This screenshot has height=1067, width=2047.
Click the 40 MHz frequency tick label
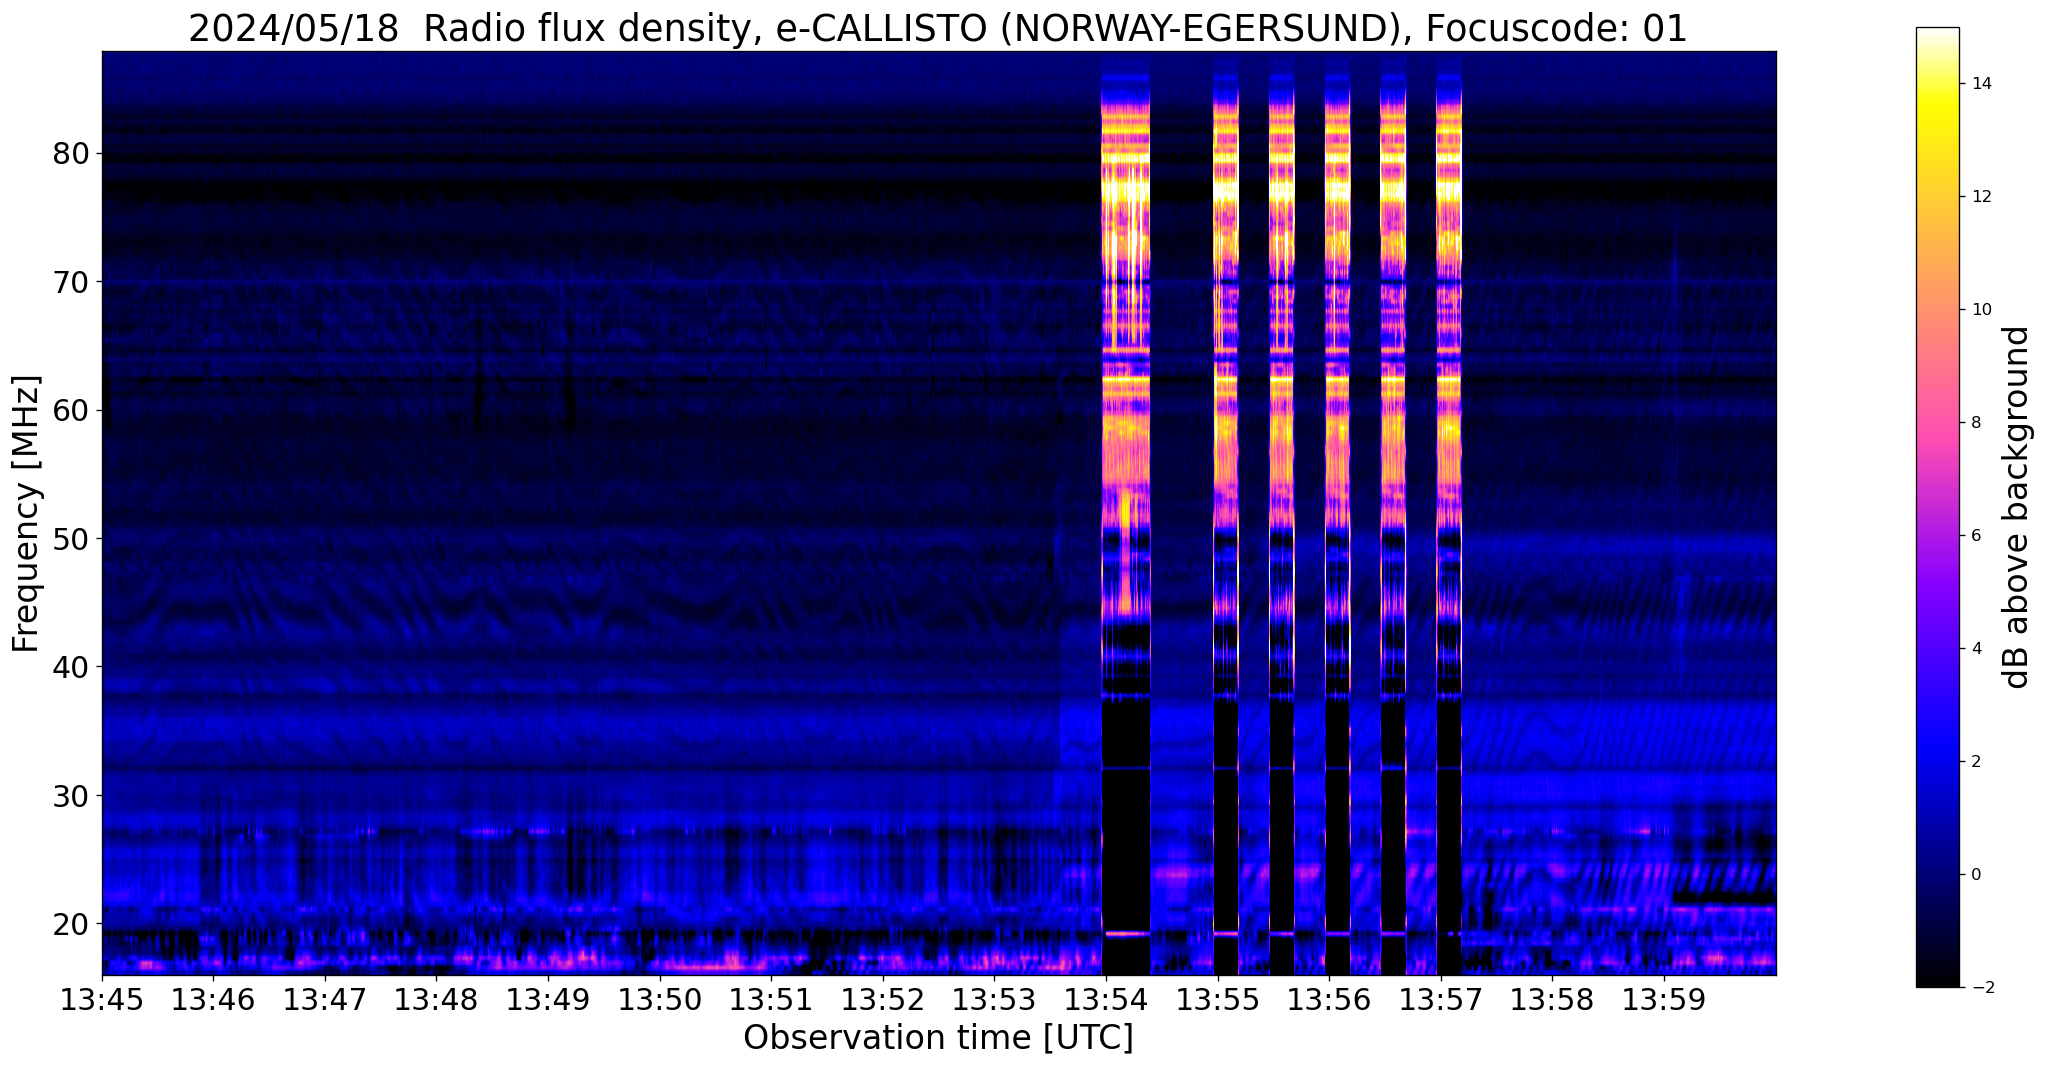tap(70, 667)
